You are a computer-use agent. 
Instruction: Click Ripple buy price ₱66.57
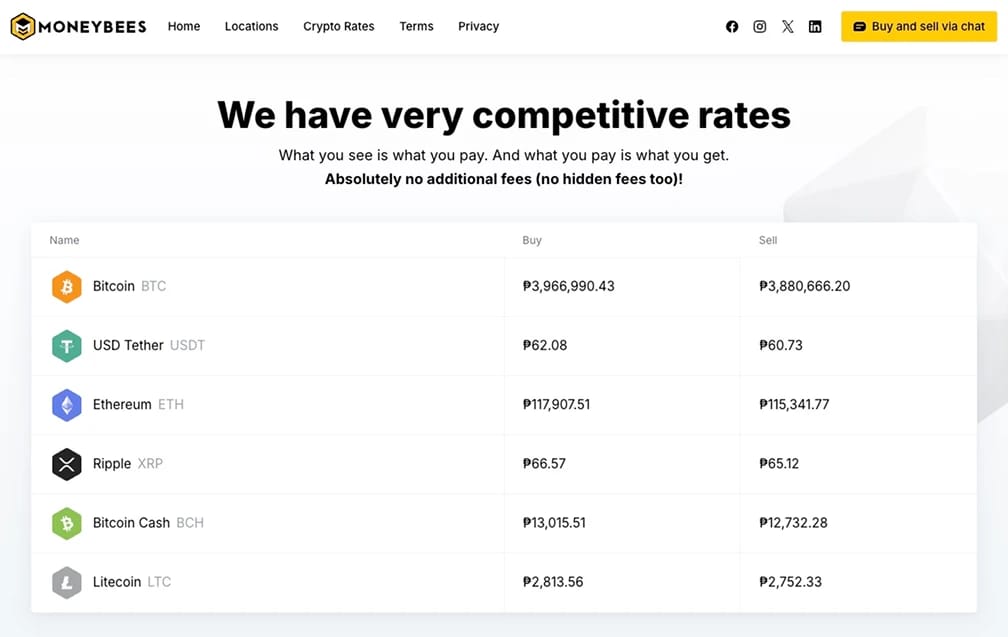[544, 463]
